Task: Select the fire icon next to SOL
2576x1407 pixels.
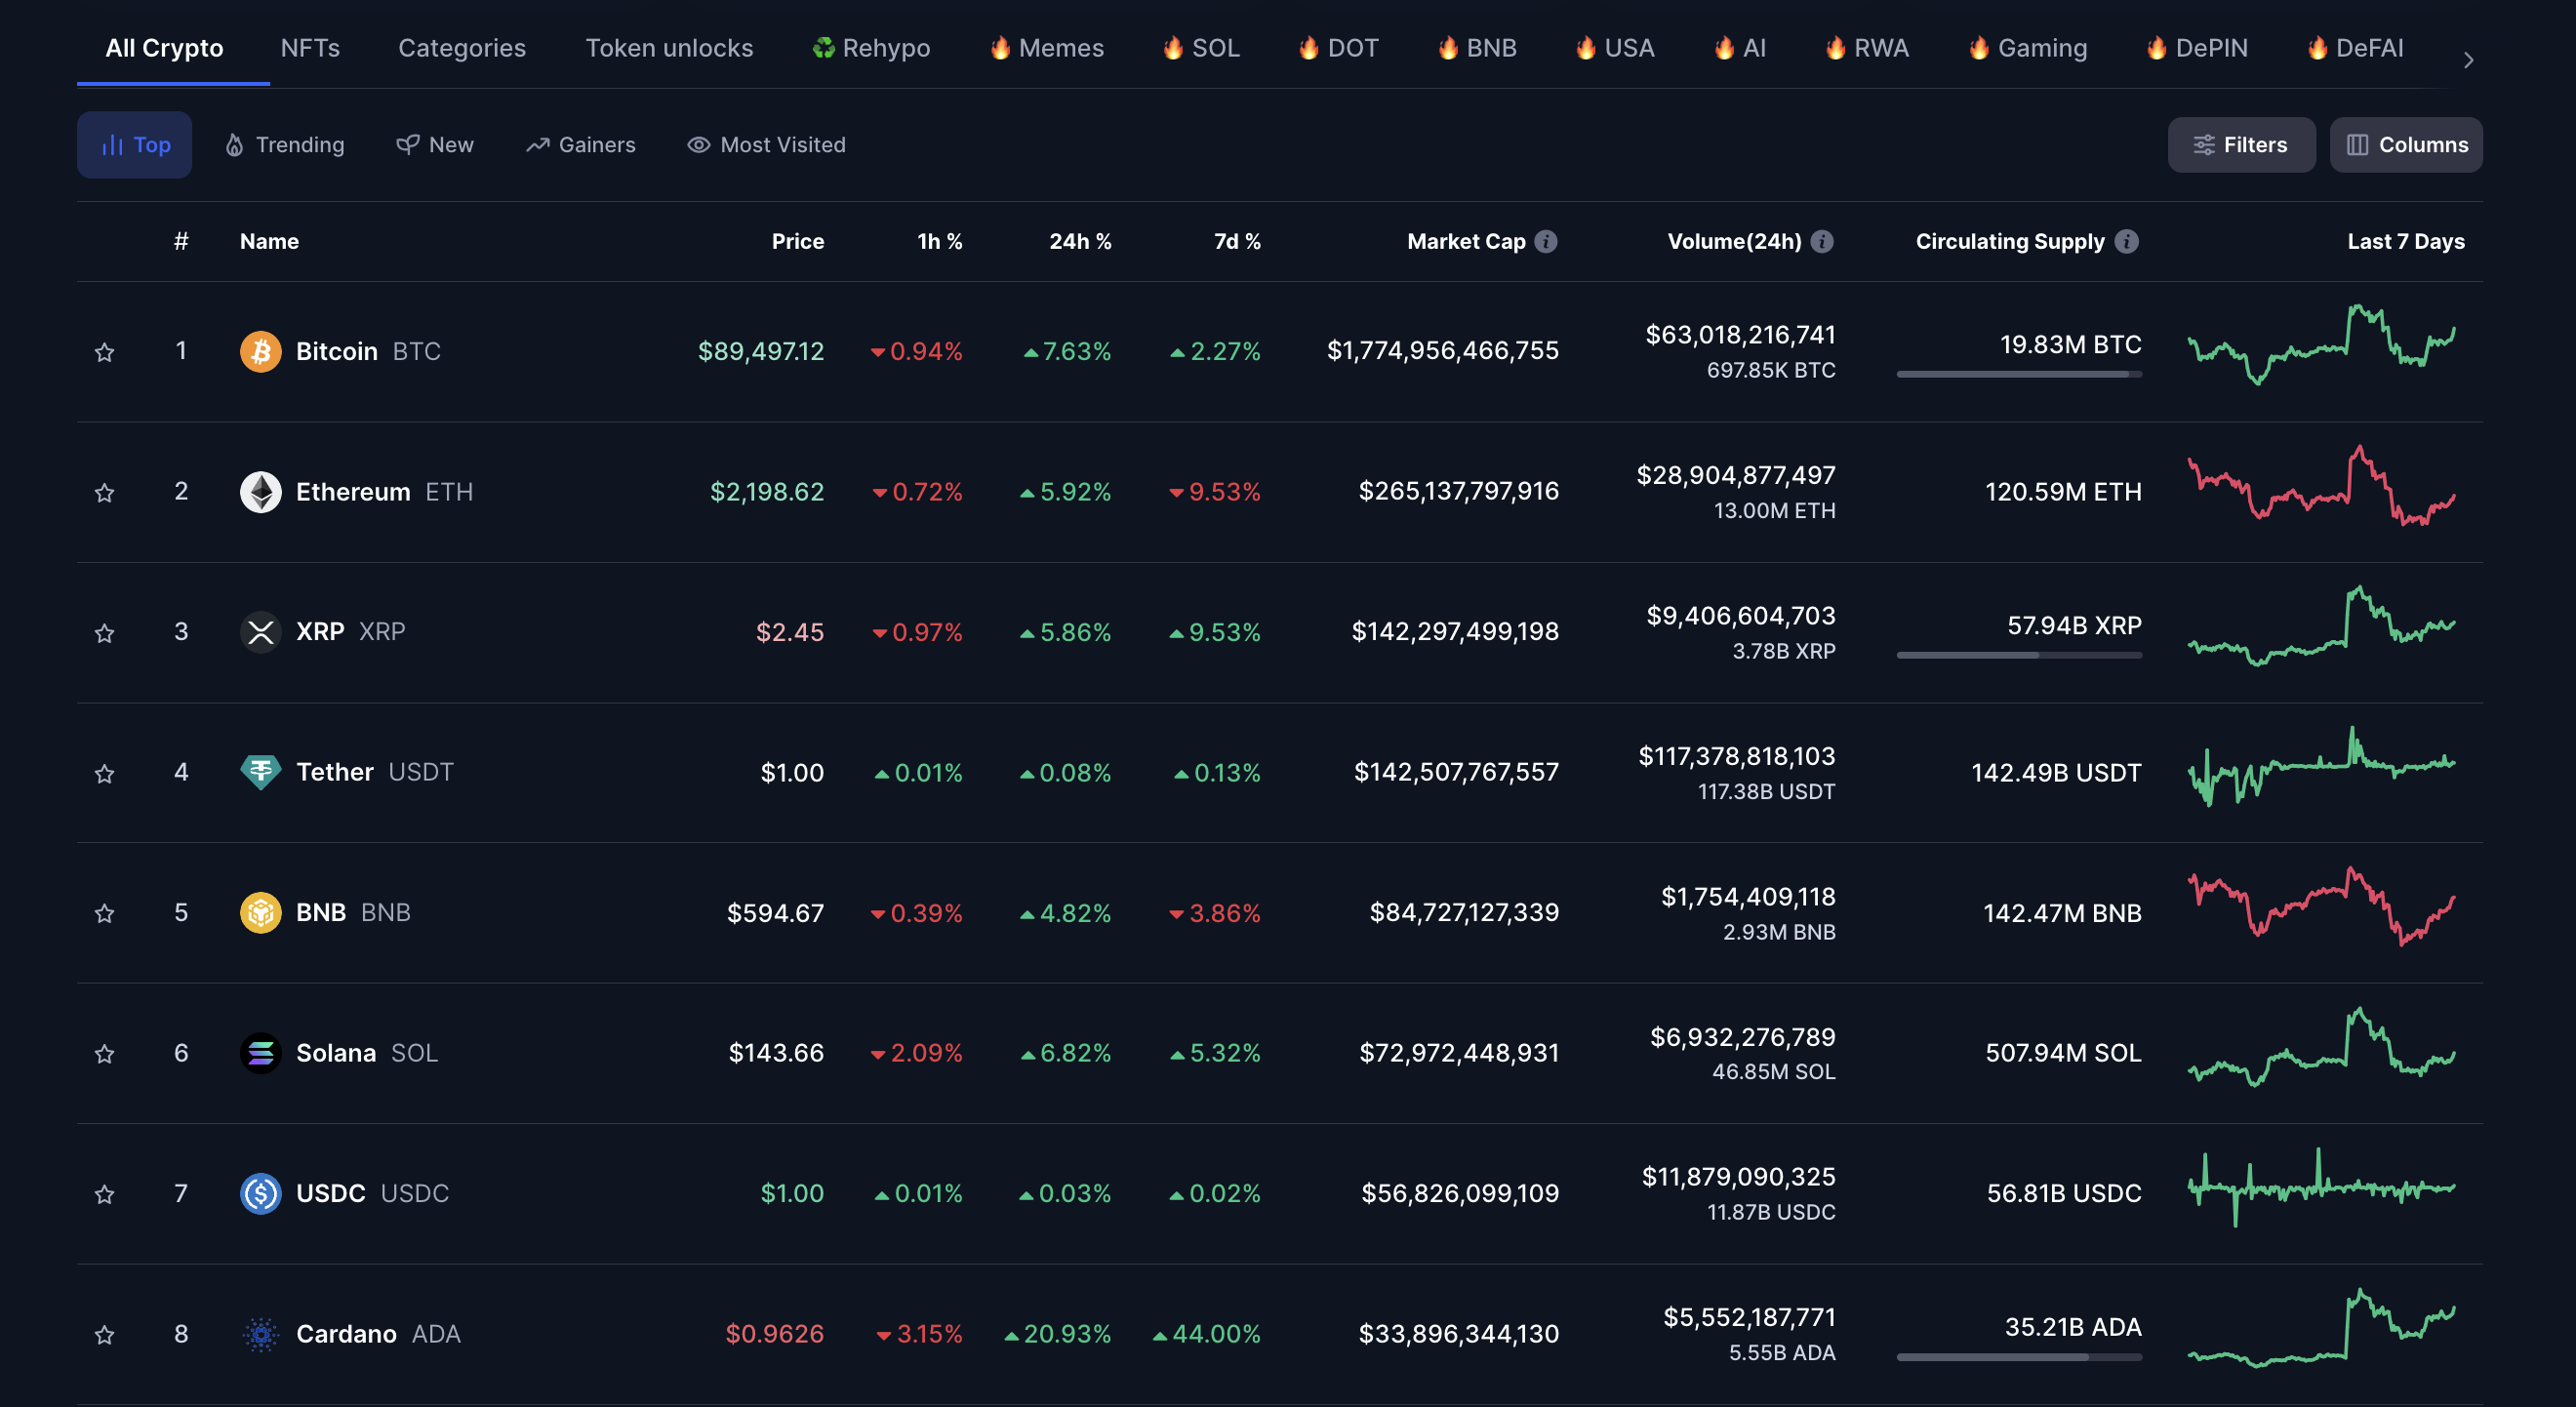Action: point(1173,47)
